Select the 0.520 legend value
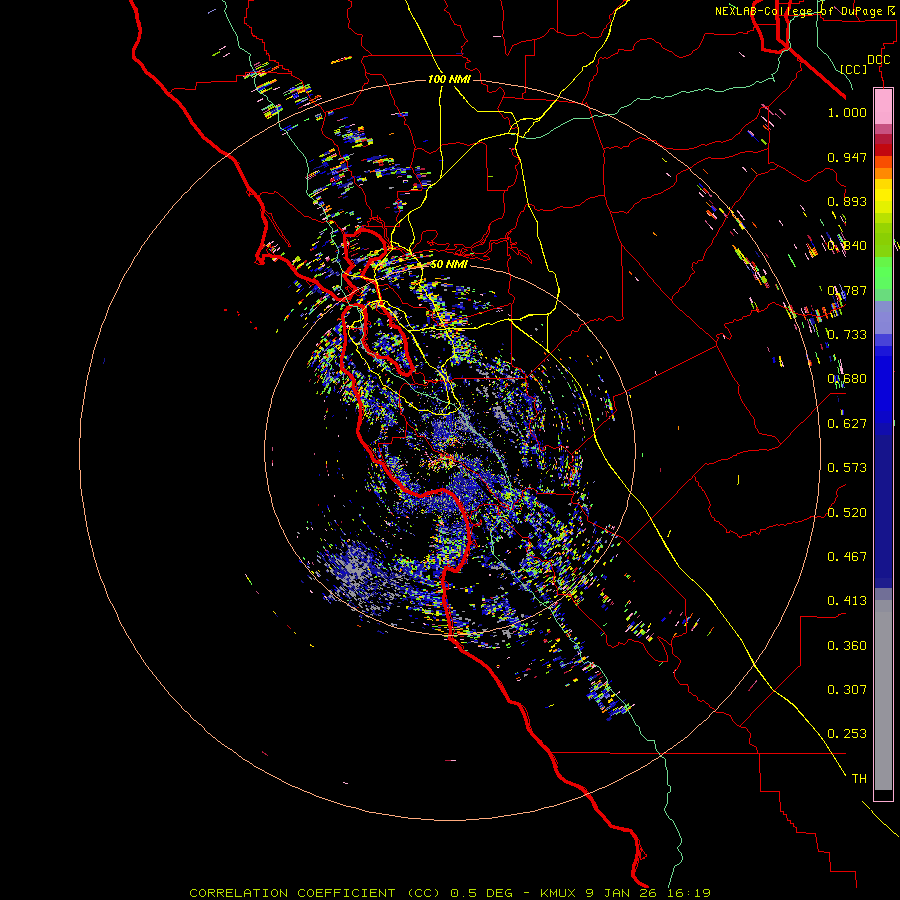 pos(847,512)
